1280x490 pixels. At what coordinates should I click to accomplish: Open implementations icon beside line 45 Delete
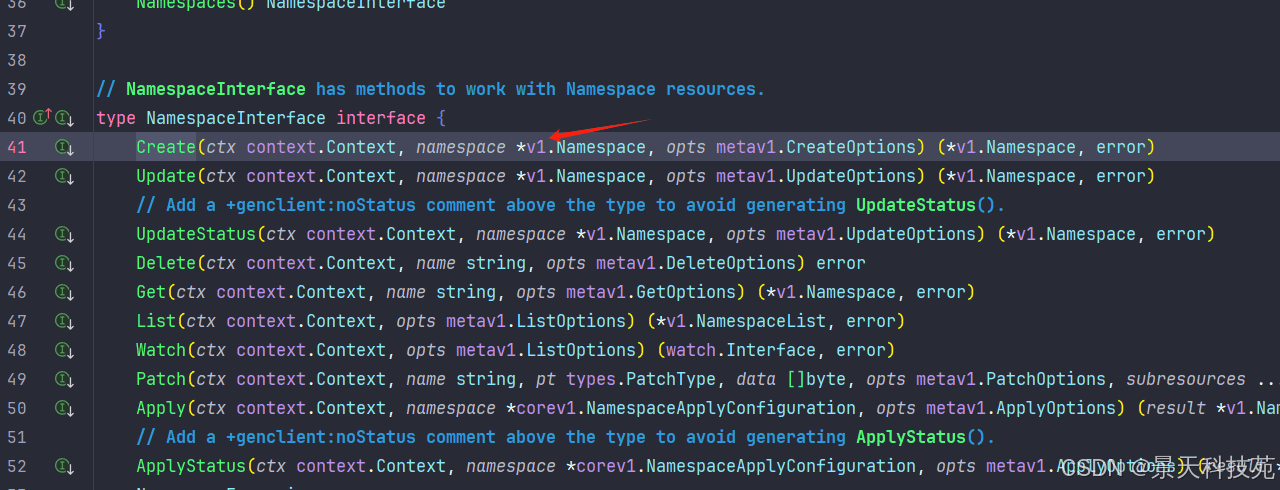65,263
